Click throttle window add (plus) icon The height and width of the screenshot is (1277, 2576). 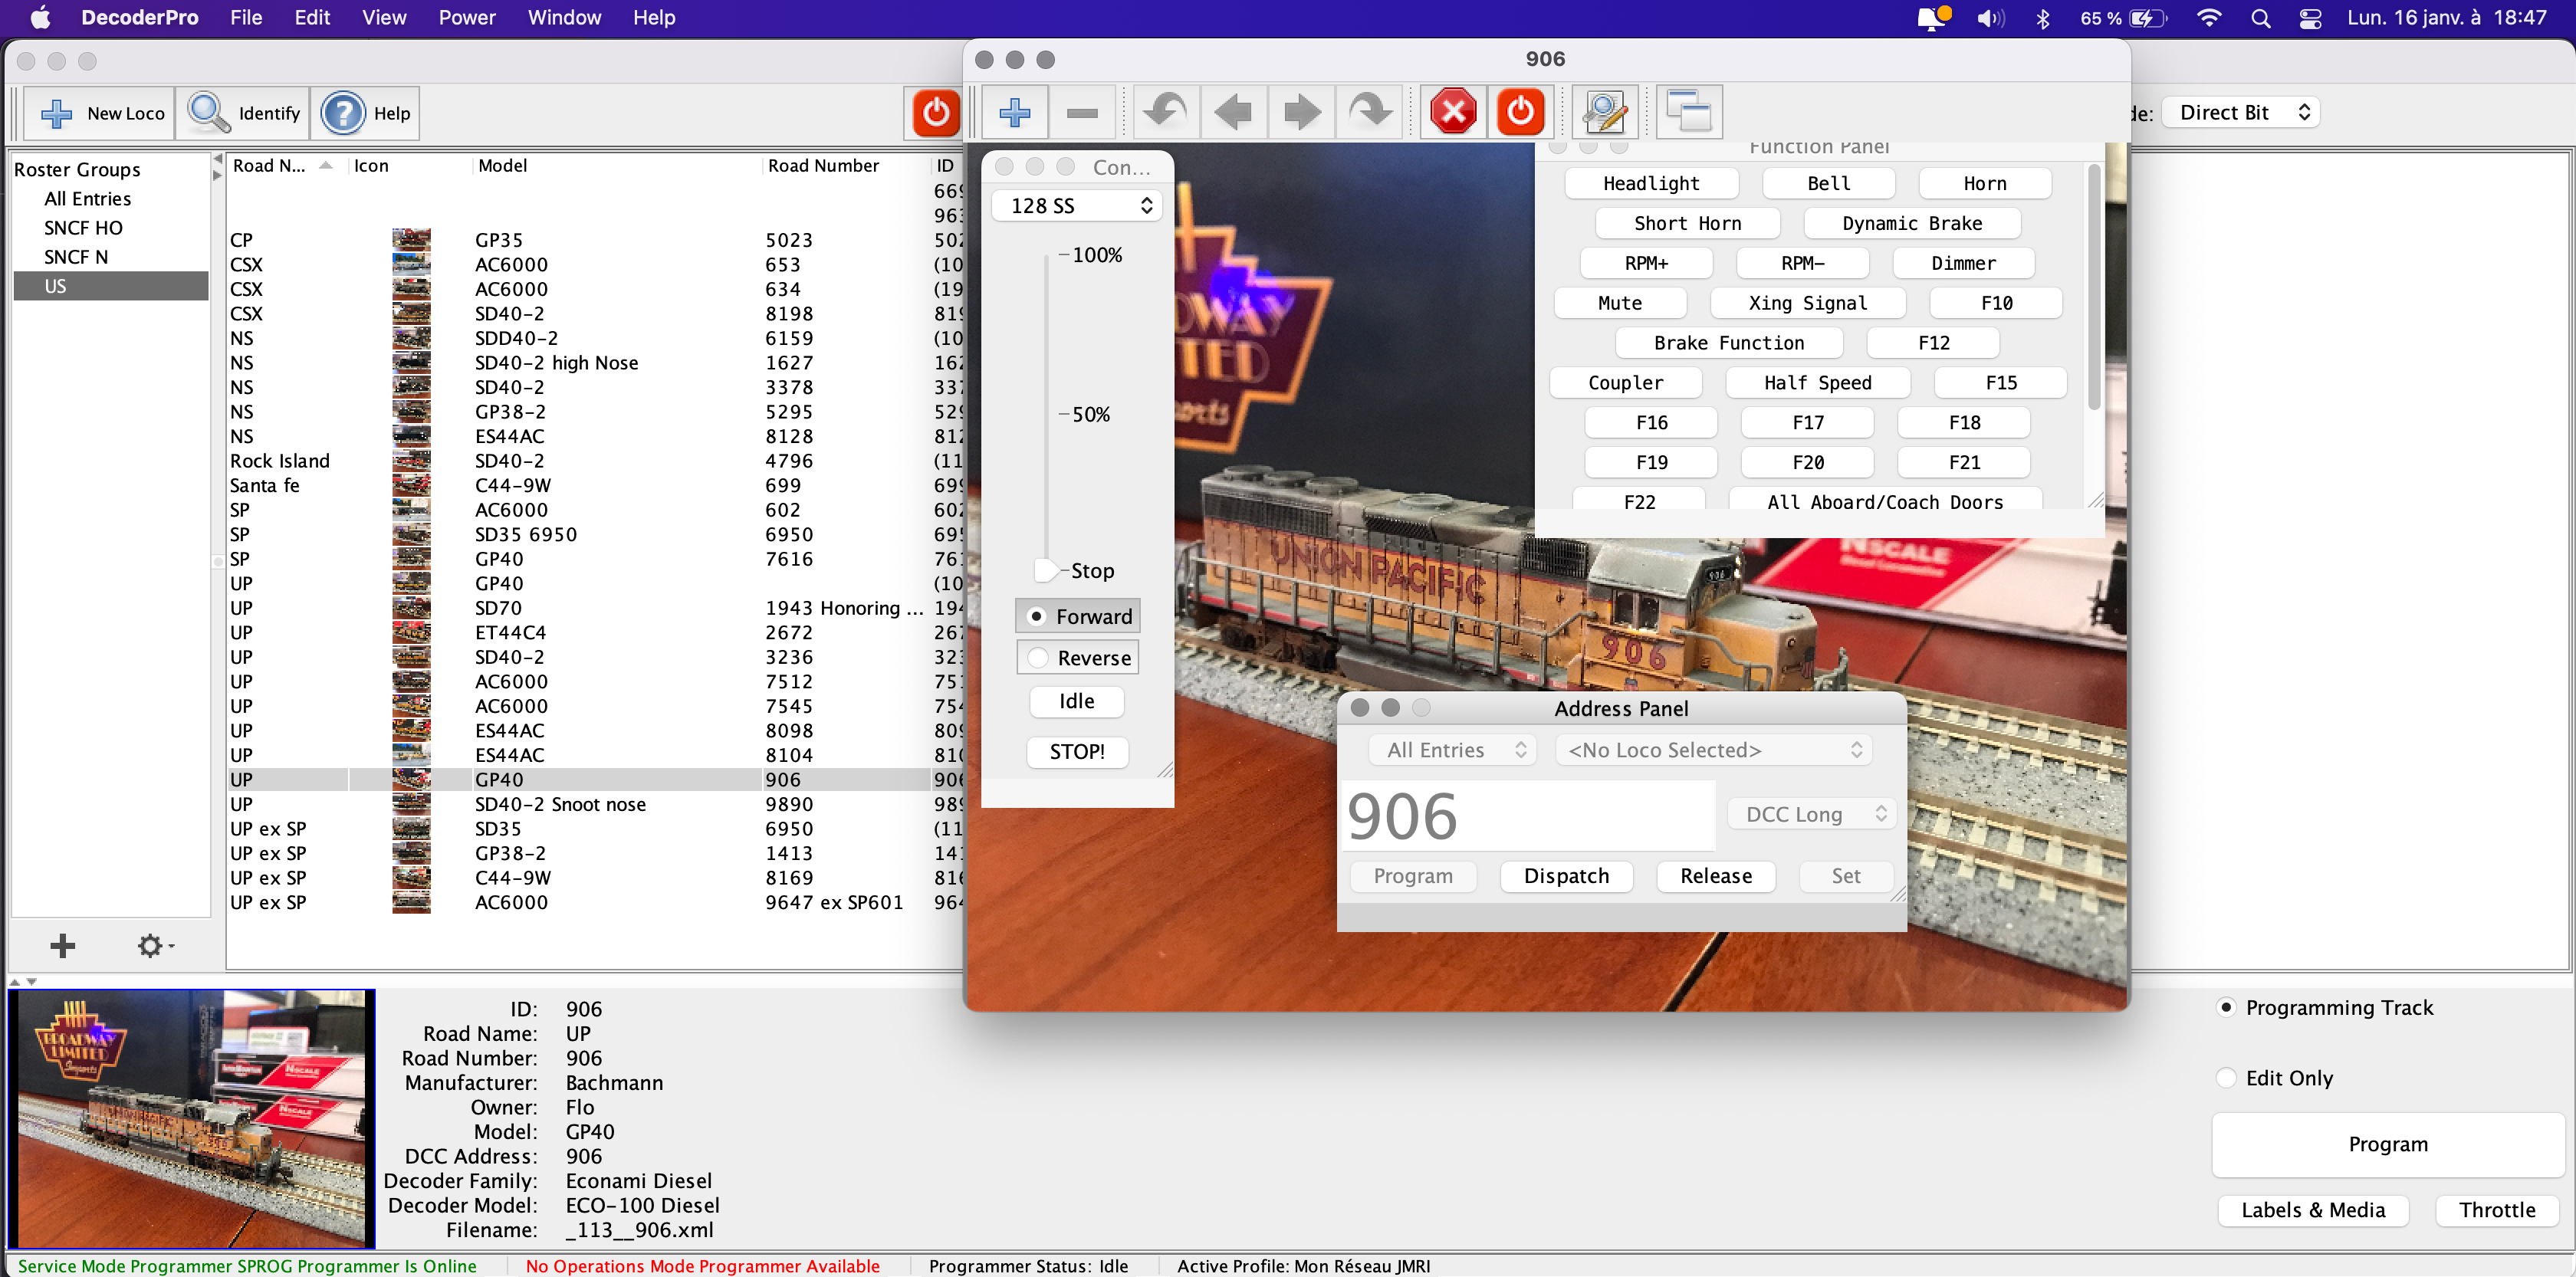click(1015, 112)
